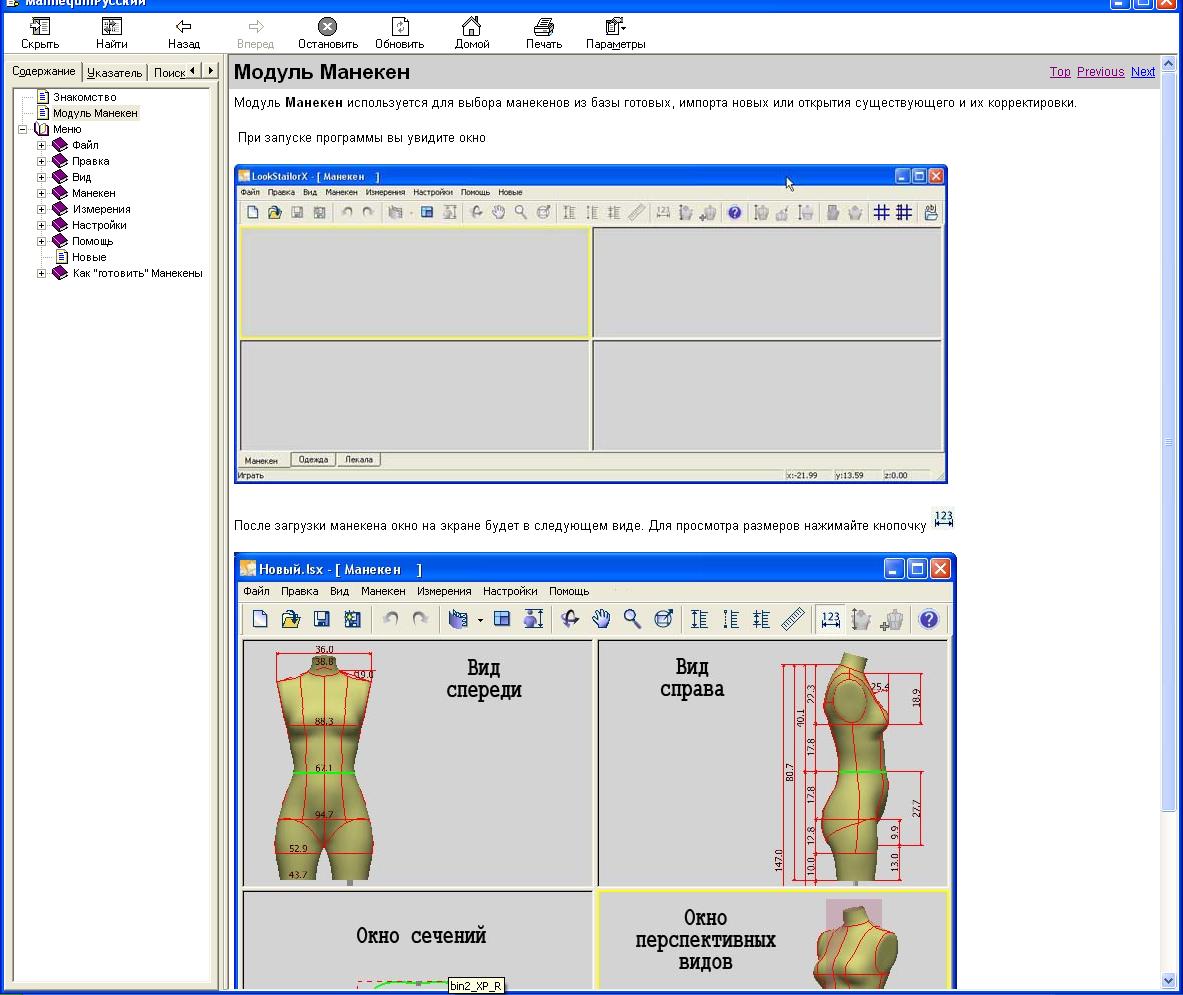1183x995 pixels.
Task: Open the Параметры options icon
Action: coord(616,26)
